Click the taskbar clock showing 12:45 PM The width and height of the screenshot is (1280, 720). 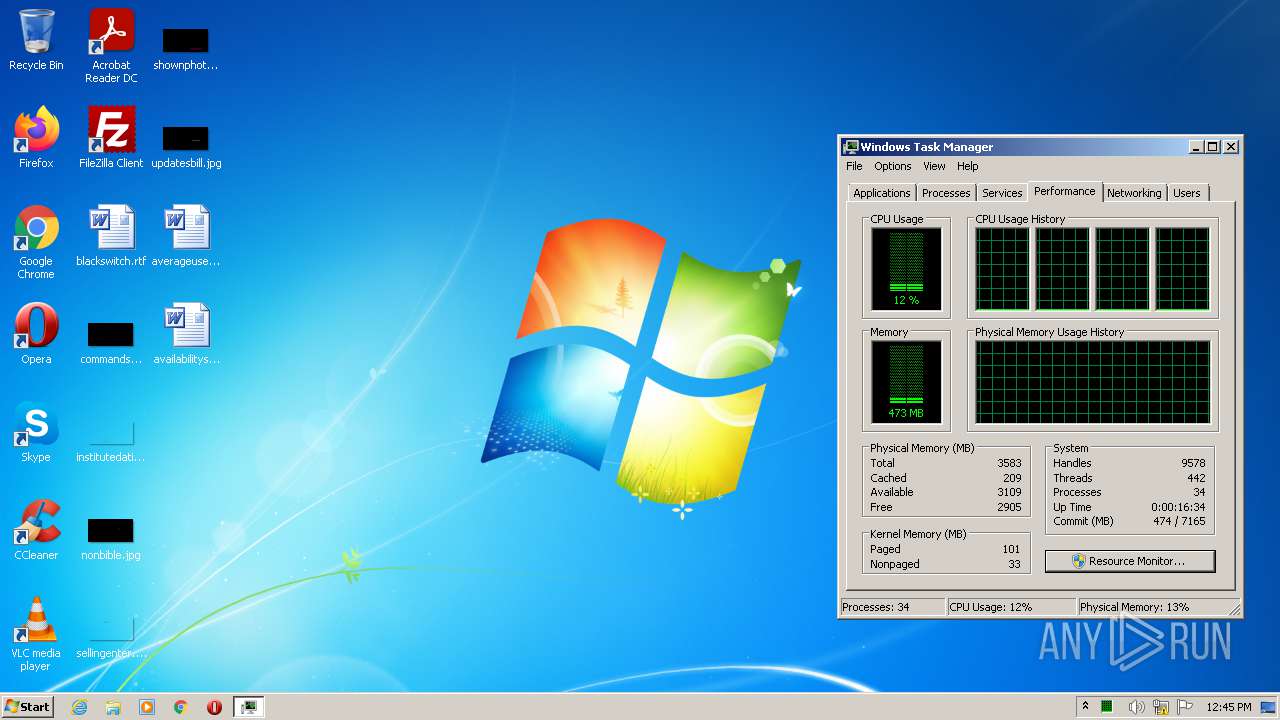[x=1228, y=707]
